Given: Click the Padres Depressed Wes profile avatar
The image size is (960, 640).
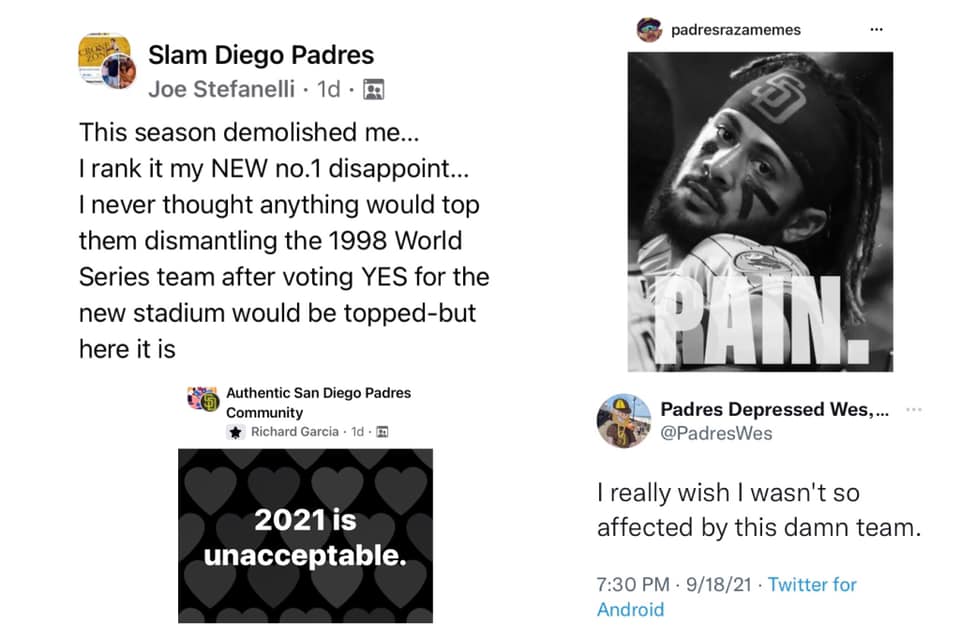Looking at the screenshot, I should click(x=624, y=420).
